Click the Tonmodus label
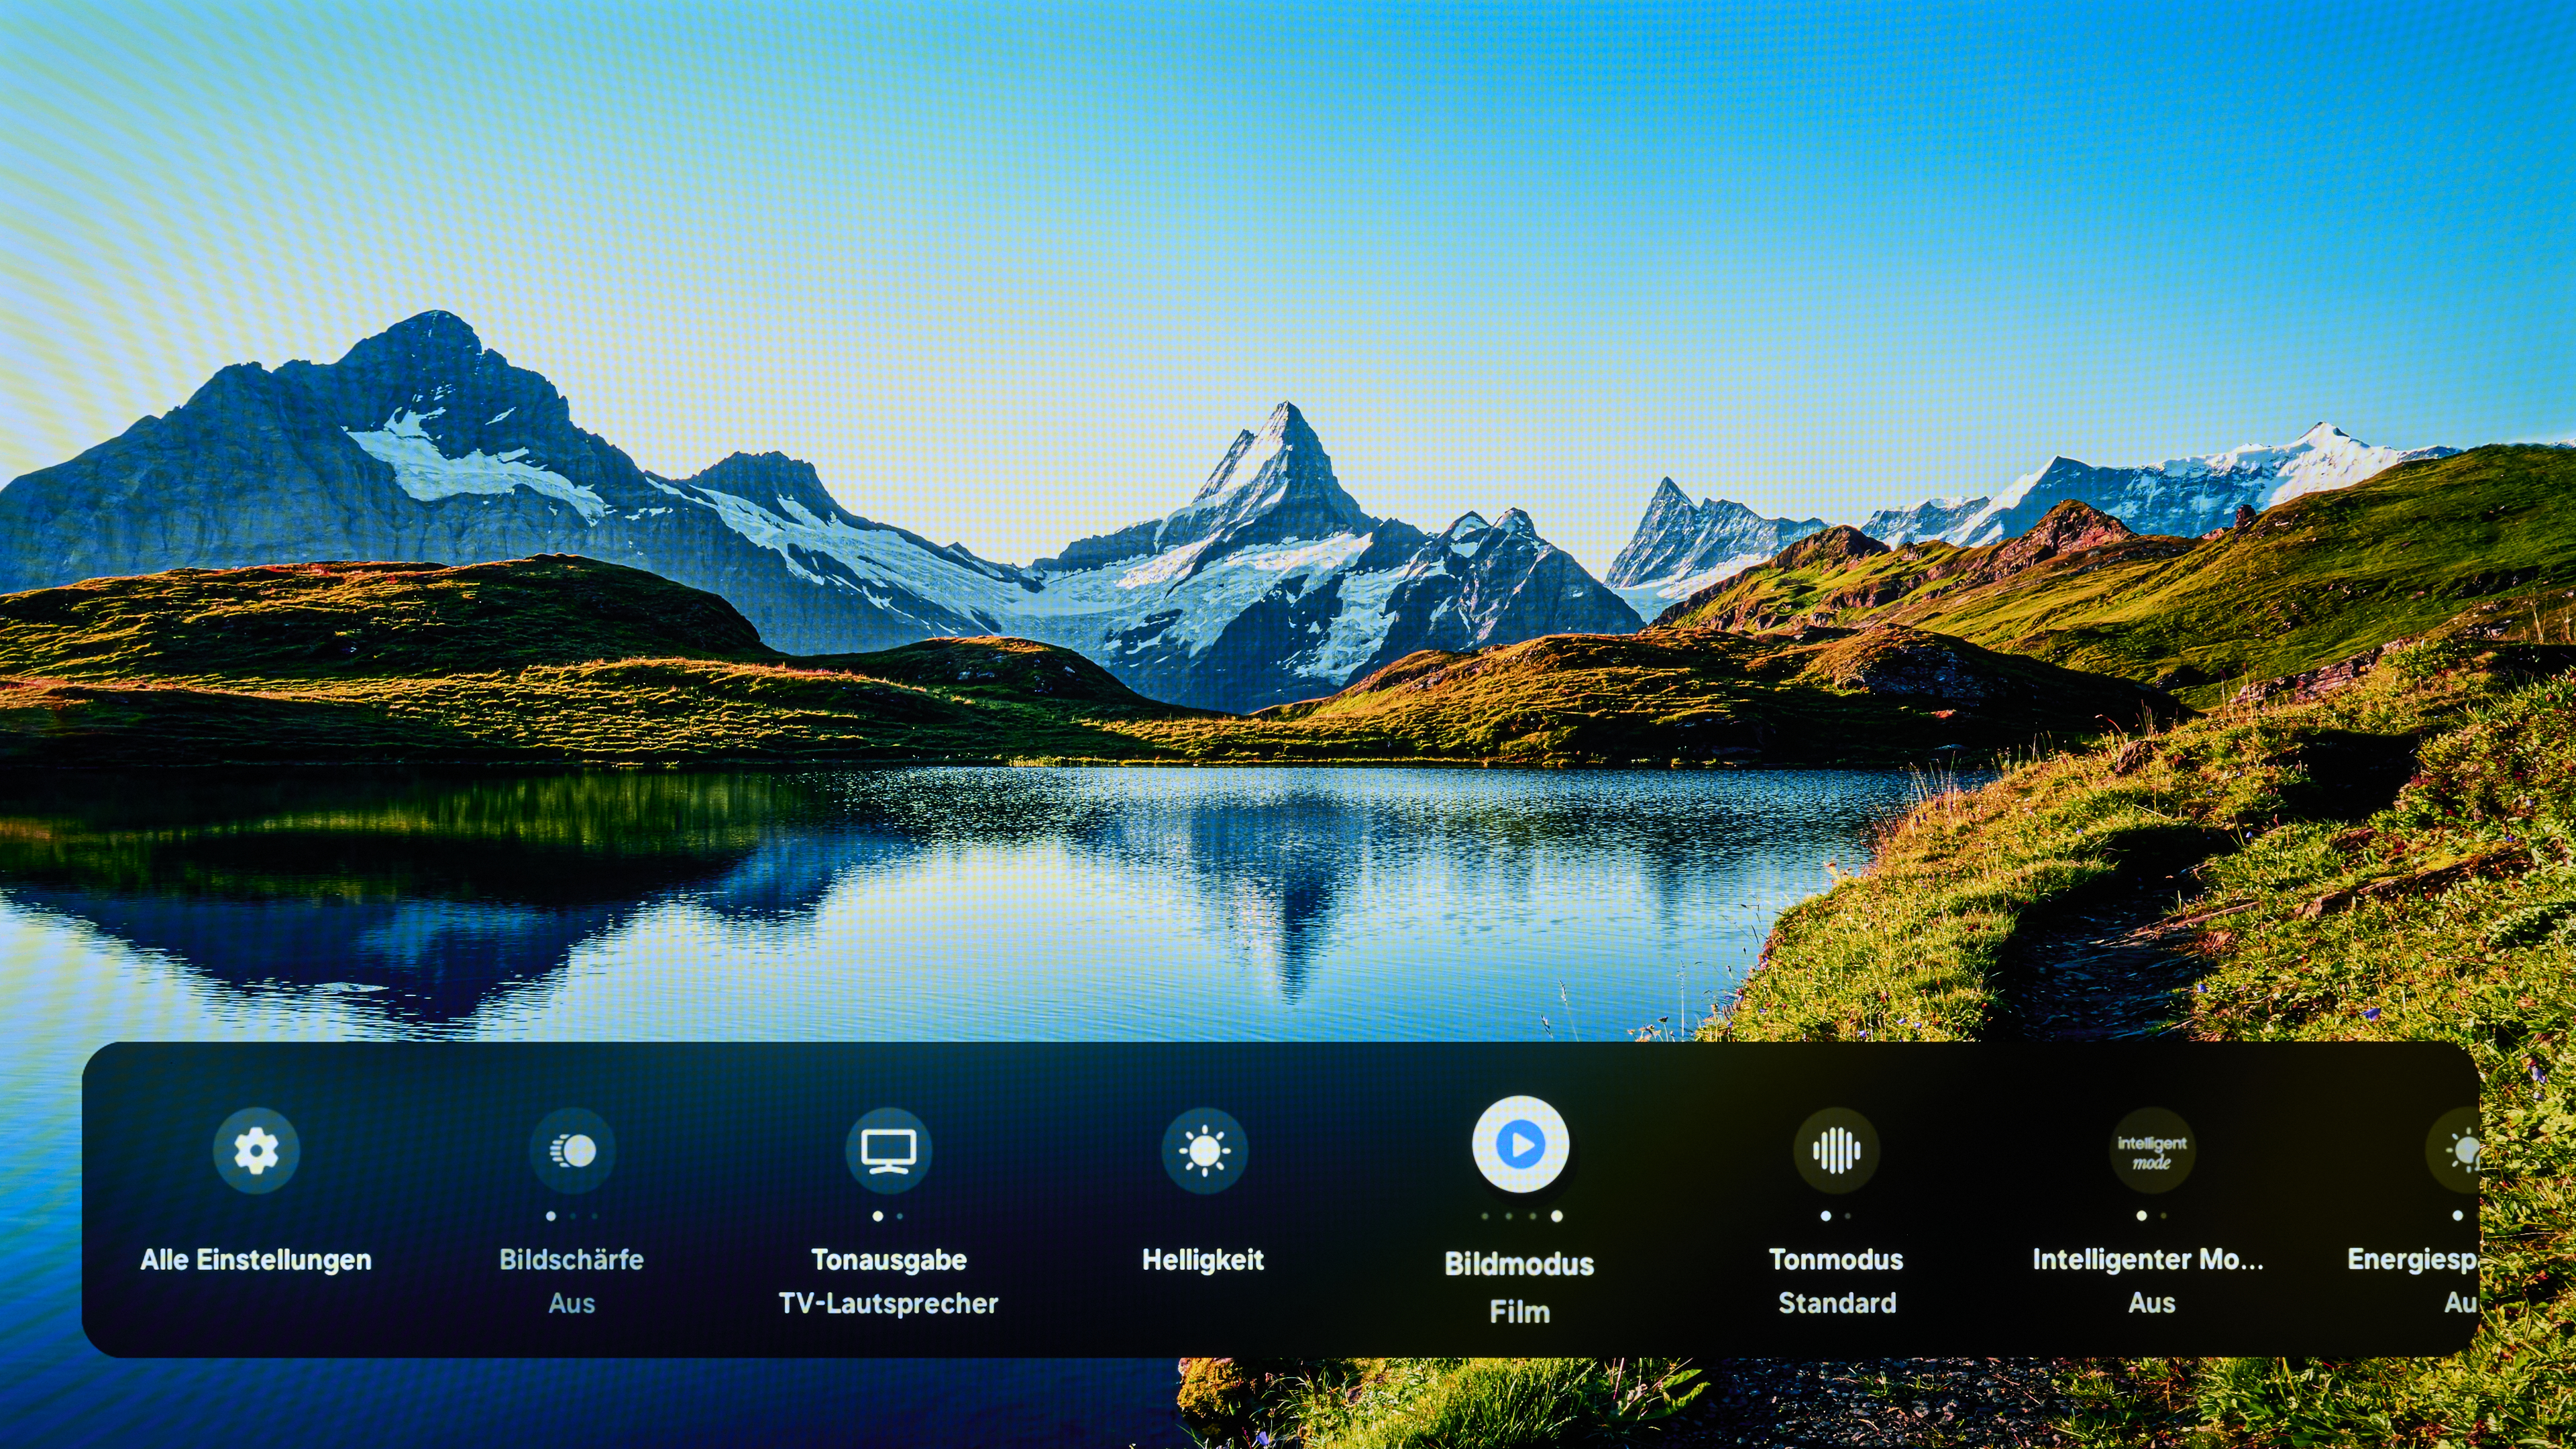The image size is (2576, 1449). (x=1836, y=1260)
